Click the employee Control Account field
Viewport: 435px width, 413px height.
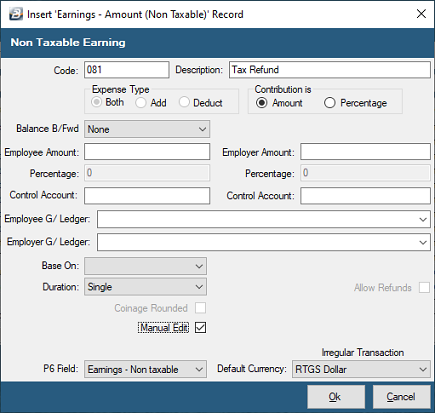tap(147, 195)
